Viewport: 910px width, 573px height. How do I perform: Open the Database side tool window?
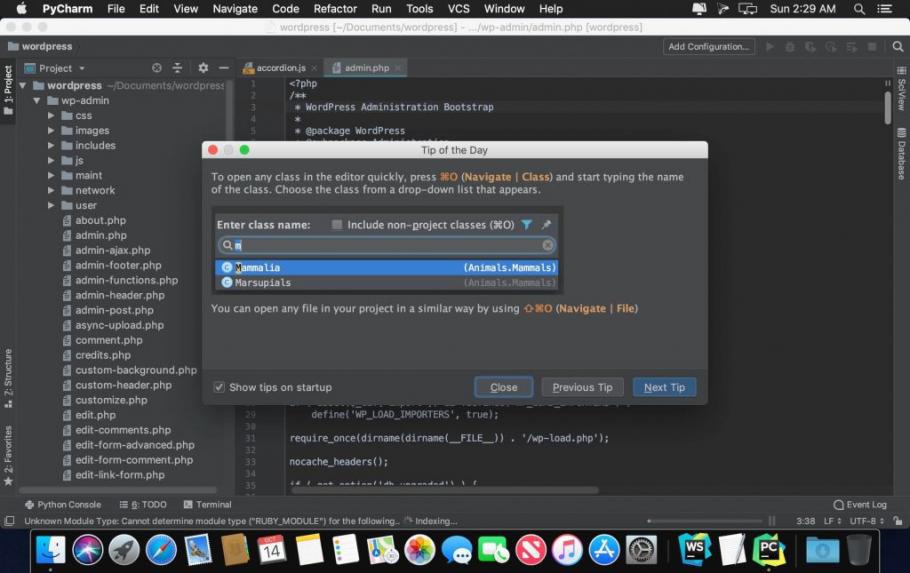pos(901,154)
